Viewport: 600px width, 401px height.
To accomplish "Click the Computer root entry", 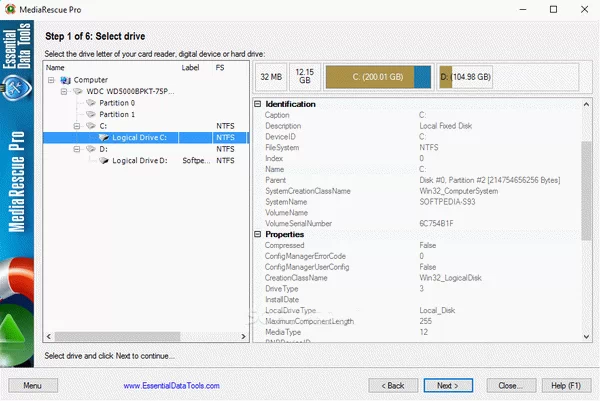I will pyautogui.click(x=91, y=80).
